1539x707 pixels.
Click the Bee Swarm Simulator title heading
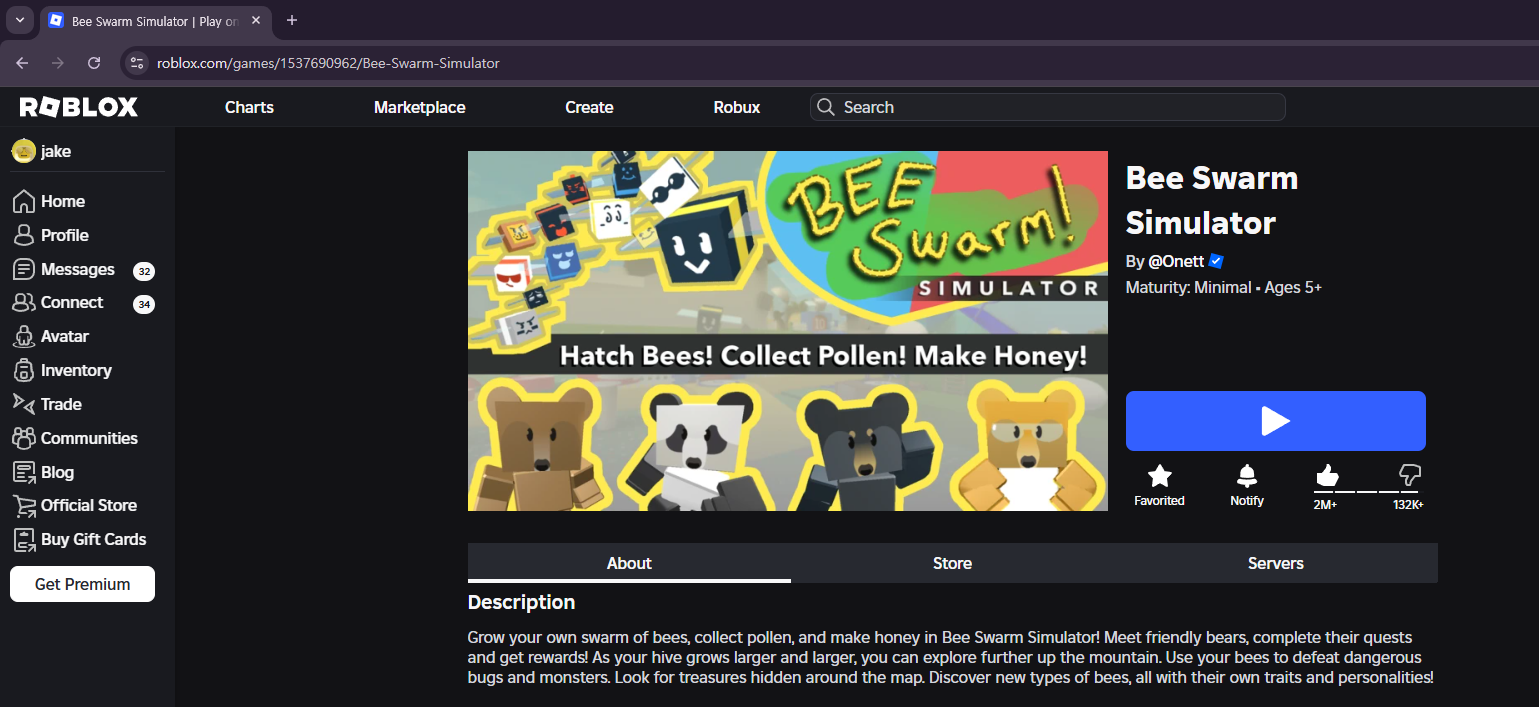(x=1212, y=199)
